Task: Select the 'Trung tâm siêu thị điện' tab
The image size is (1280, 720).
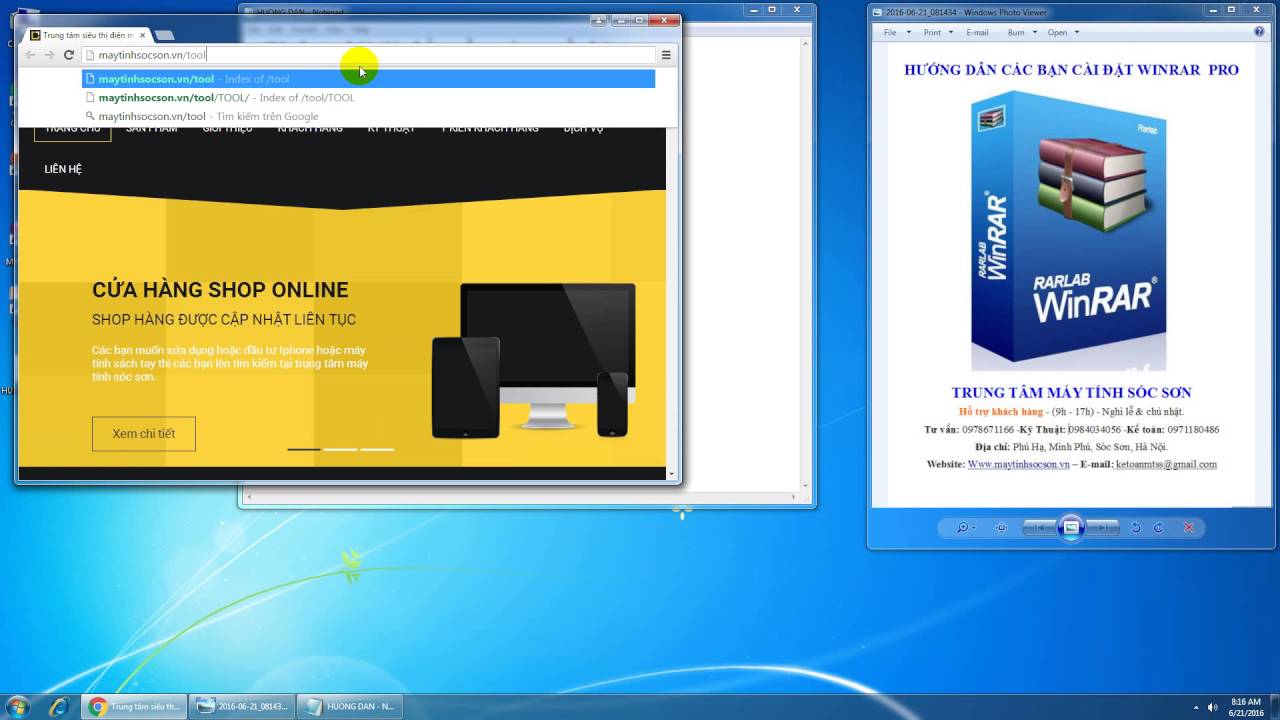Action: point(88,35)
